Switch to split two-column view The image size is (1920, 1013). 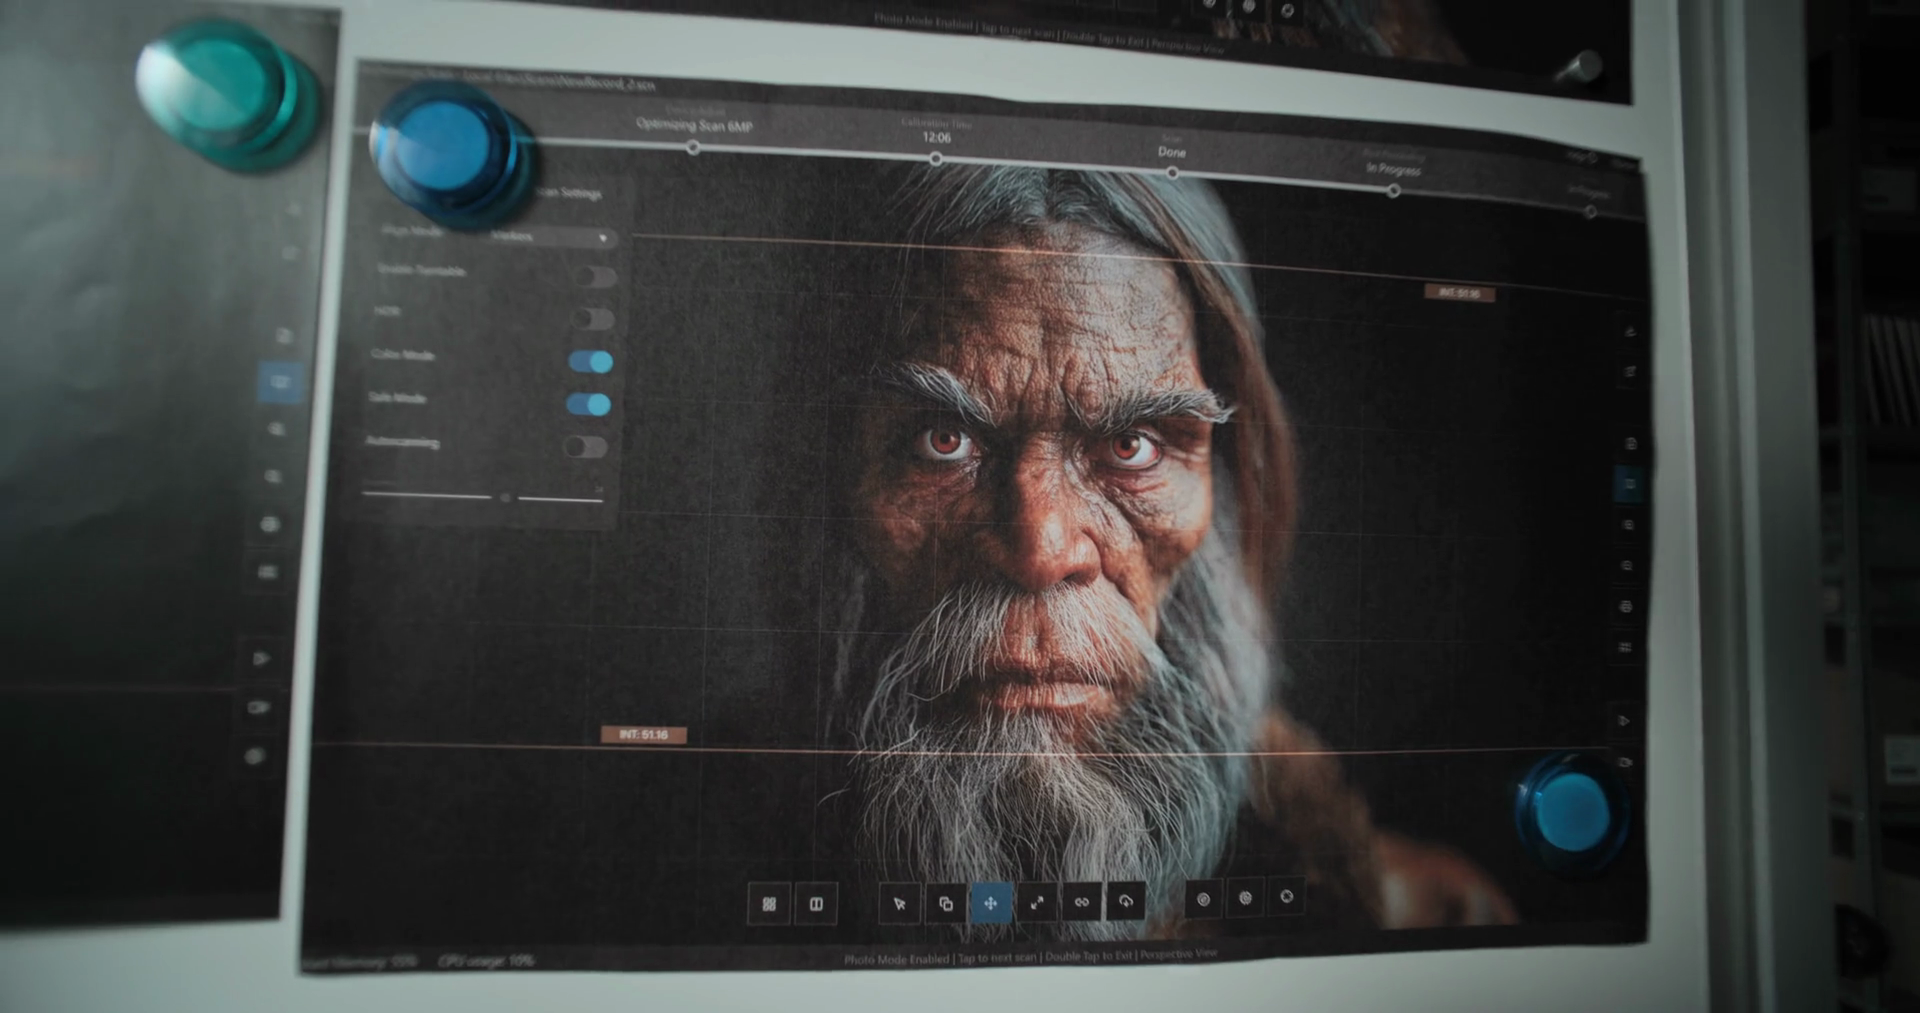816,904
